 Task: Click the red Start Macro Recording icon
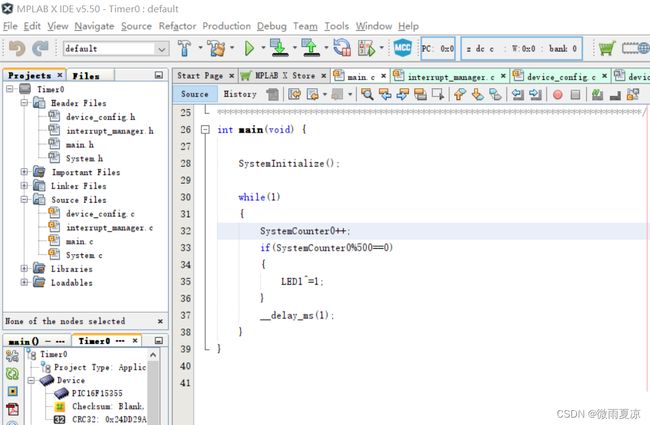click(558, 95)
